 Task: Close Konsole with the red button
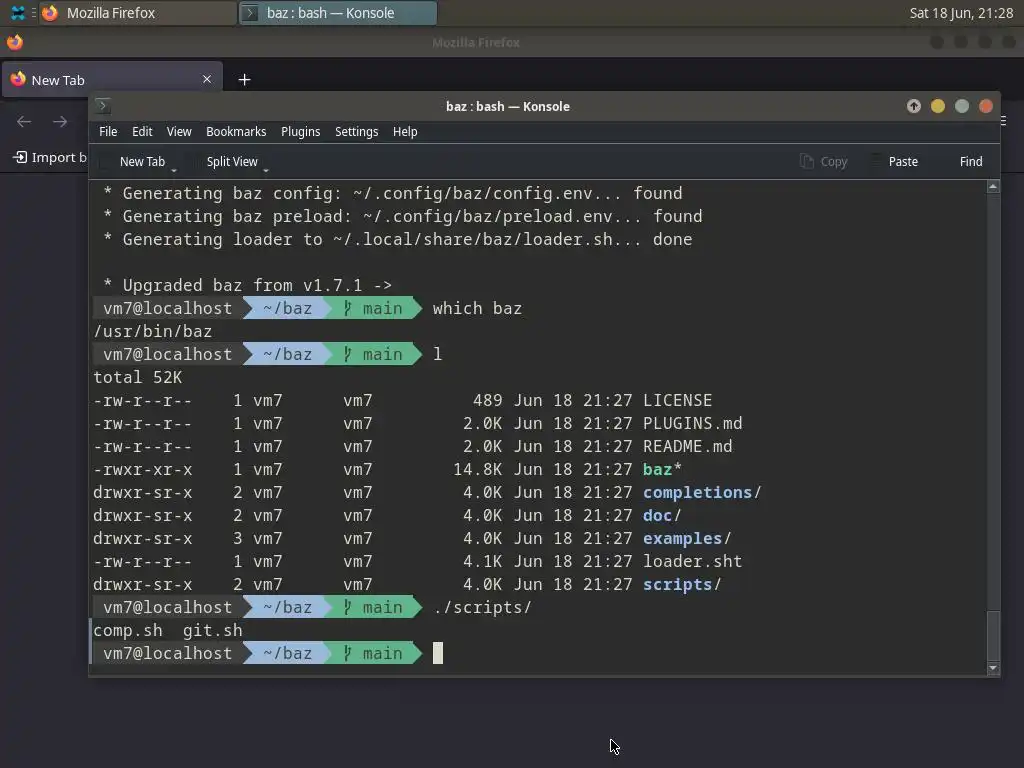(986, 106)
